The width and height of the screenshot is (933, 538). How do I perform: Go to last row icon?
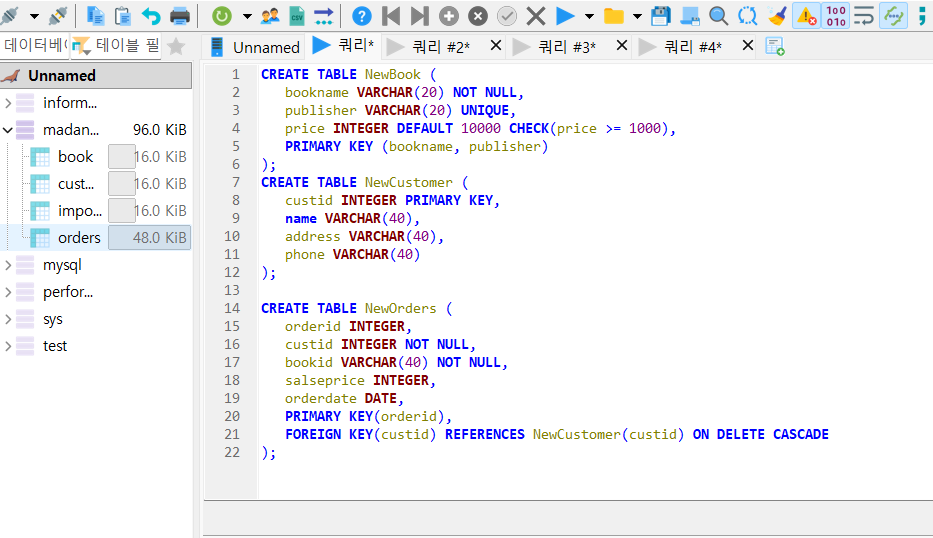pyautogui.click(x=419, y=16)
